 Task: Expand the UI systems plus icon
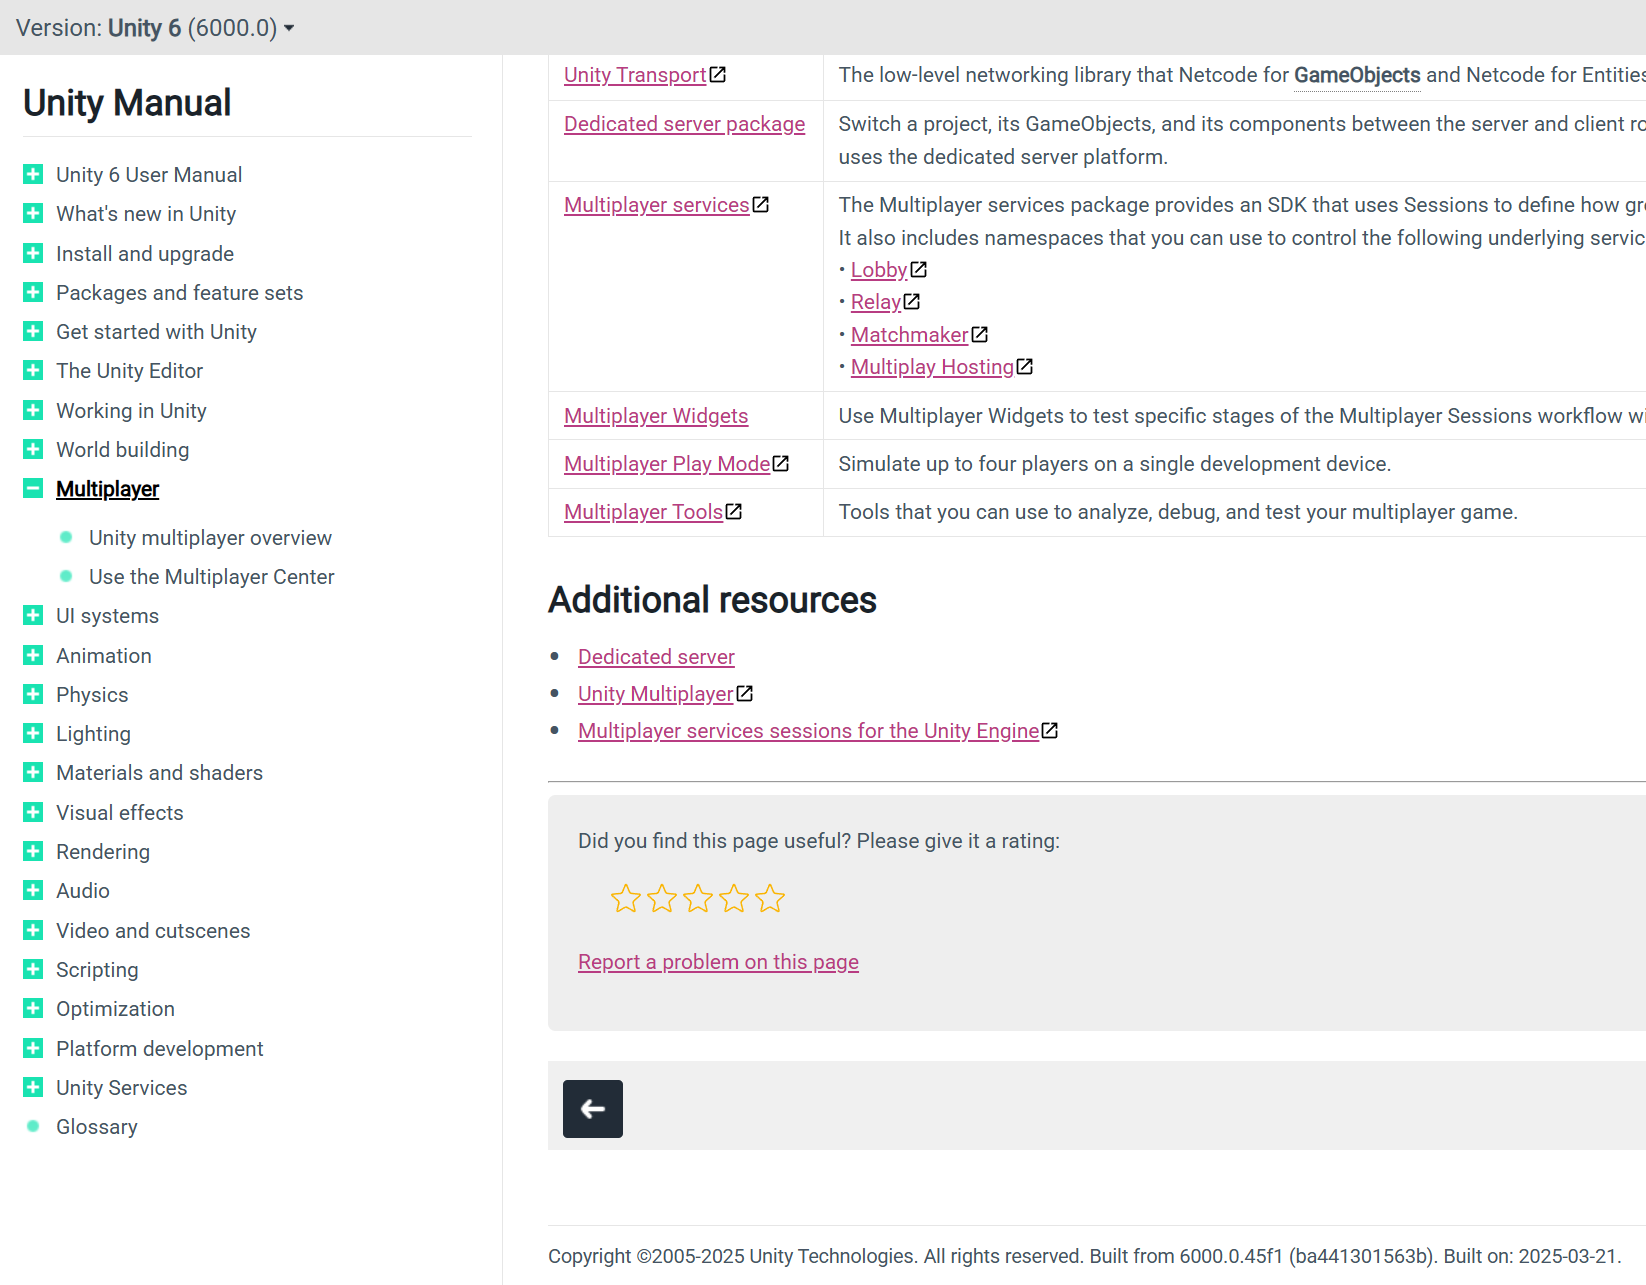[x=33, y=615]
